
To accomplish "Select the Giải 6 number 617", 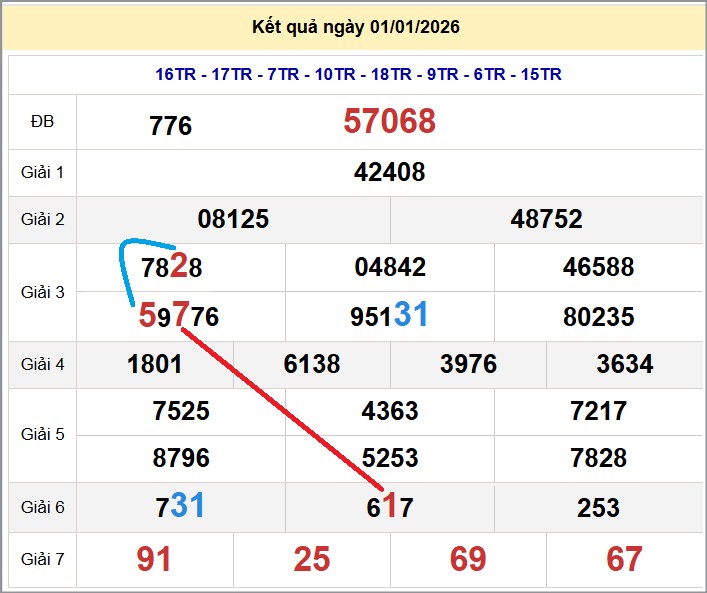I will tap(389, 507).
